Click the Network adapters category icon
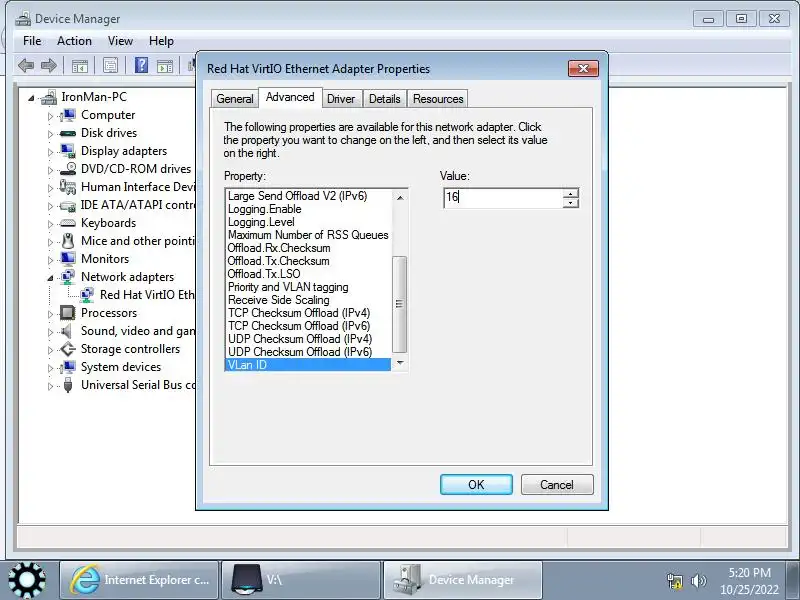Viewport: 800px width, 600px height. [68, 277]
